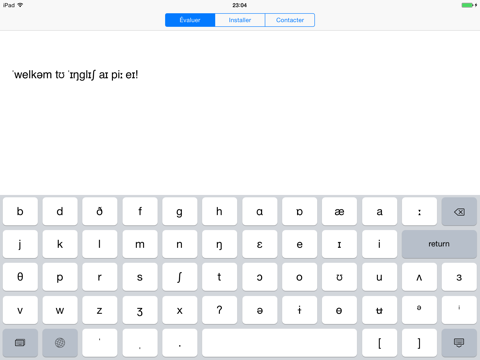Place cursor in the phonetic text line
Image resolution: width=480 pixels, height=360 pixels.
(x=75, y=75)
